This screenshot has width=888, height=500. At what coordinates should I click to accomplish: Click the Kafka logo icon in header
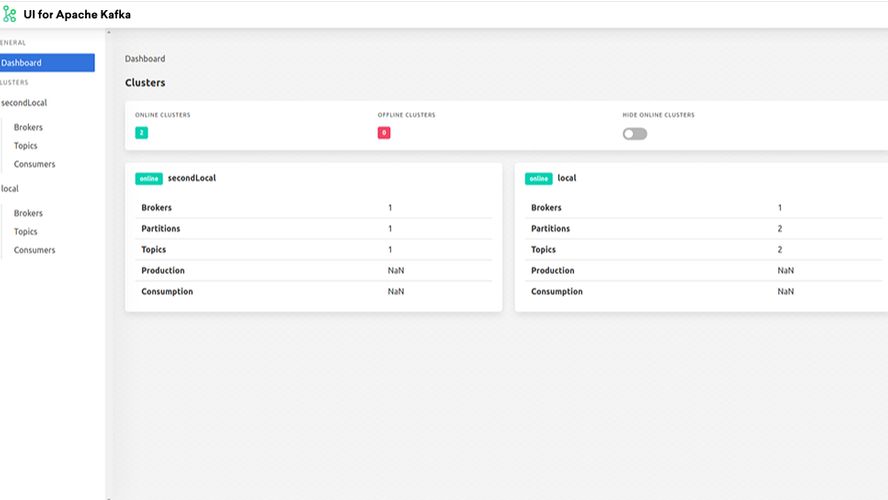pos(10,15)
